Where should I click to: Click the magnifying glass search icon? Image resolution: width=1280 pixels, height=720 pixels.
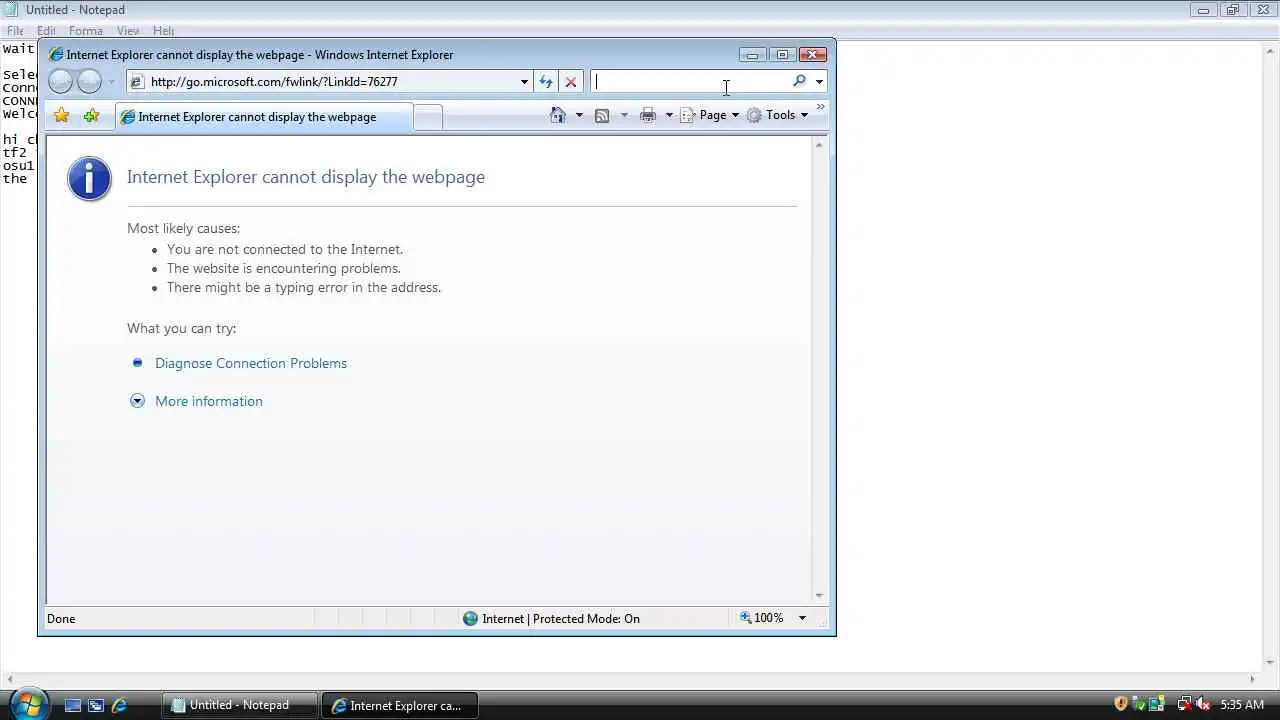[x=799, y=81]
